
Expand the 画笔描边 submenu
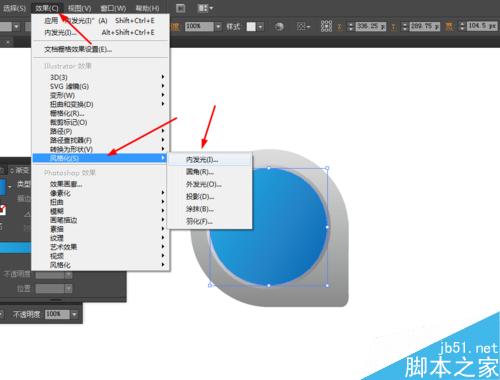coord(100,220)
